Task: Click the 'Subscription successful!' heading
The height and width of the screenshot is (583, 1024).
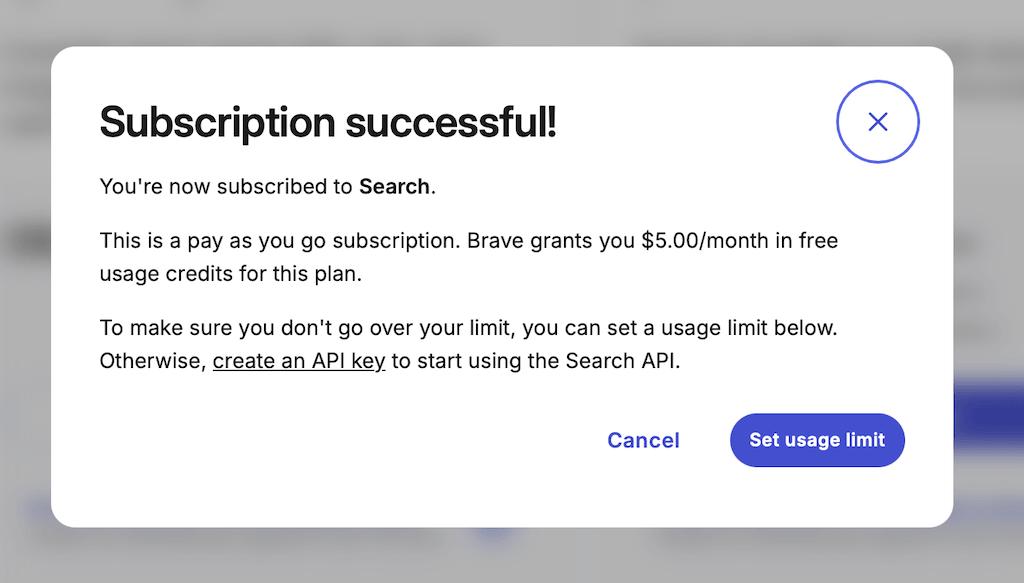Action: click(328, 122)
